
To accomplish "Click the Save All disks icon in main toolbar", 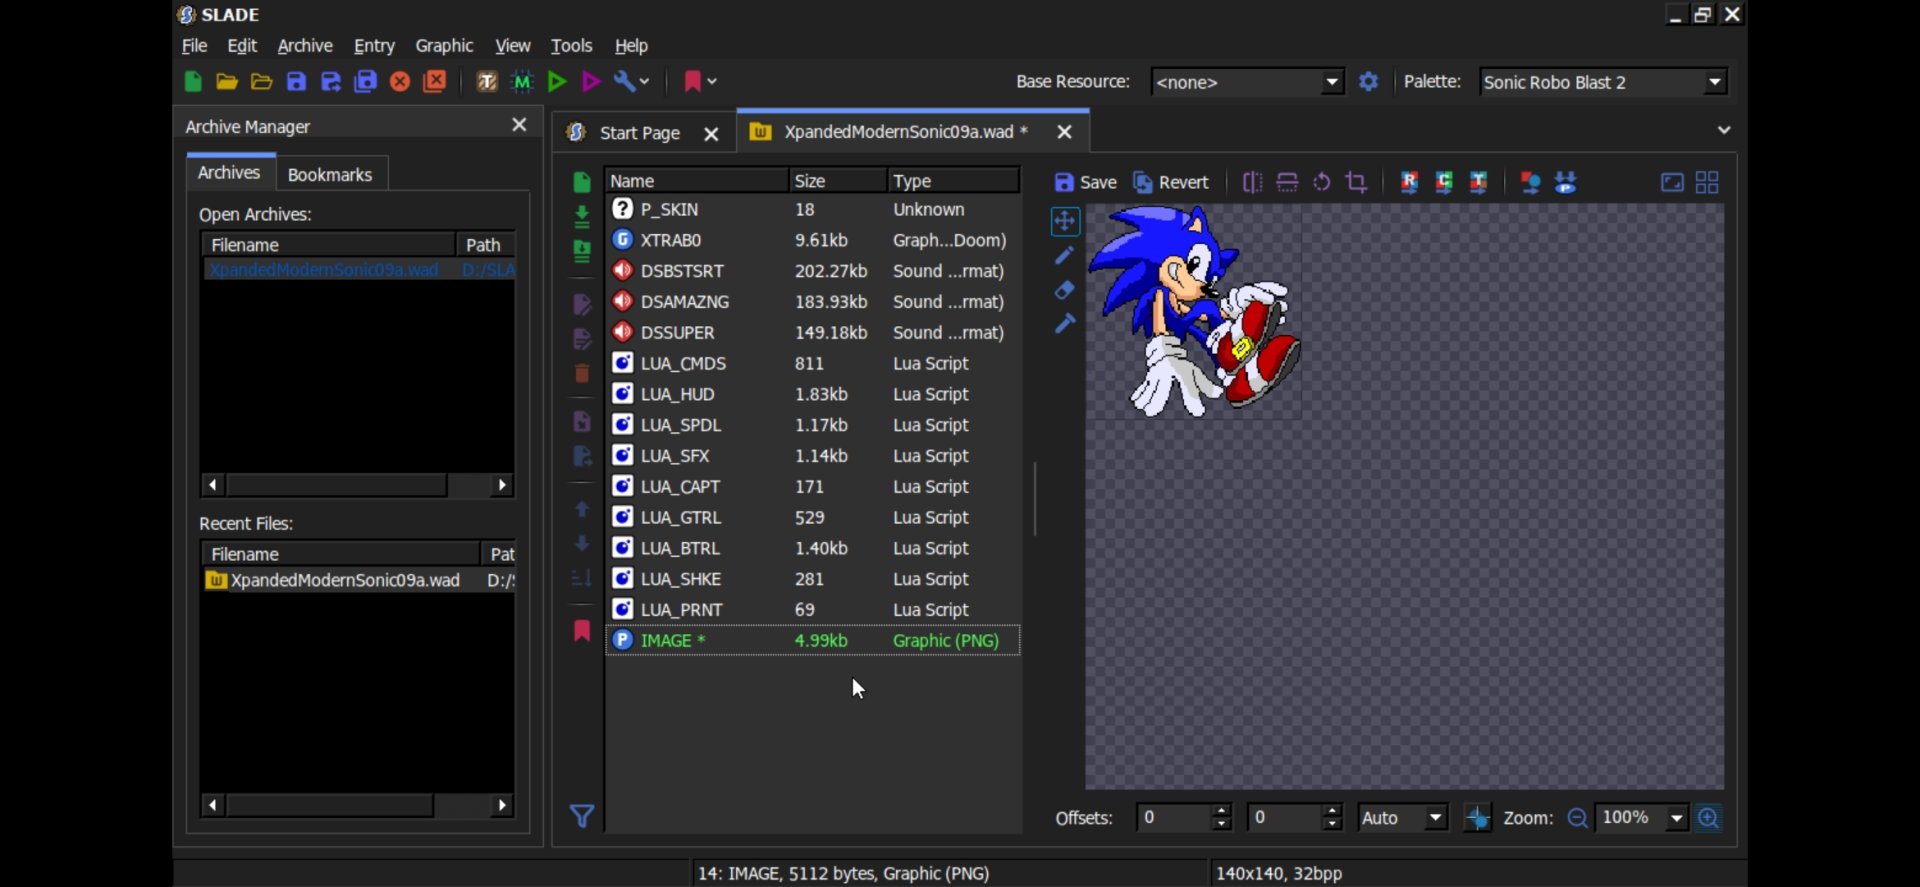I will pyautogui.click(x=366, y=82).
